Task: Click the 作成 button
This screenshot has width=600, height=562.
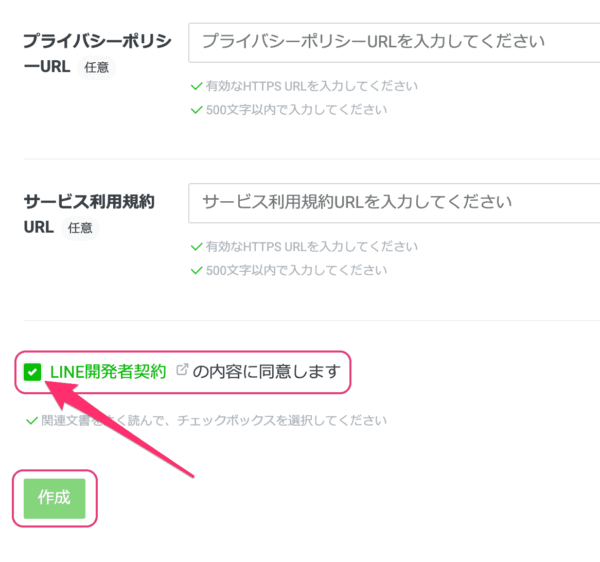Action: click(x=54, y=498)
